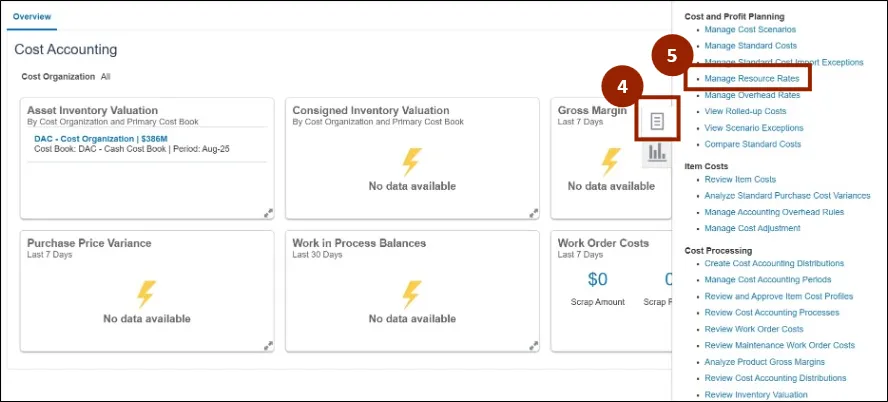Open DAC - Cost Organization link
This screenshot has height=402, width=888.
pos(102,138)
